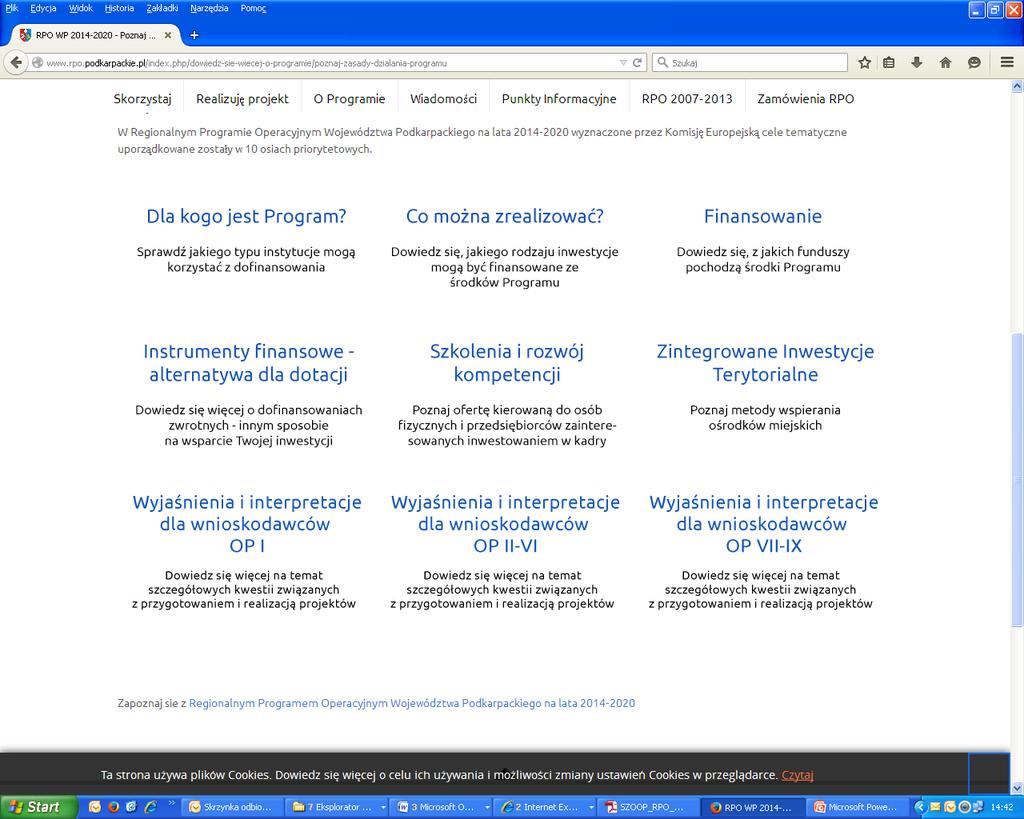Open Zintegrowane Inwestycje Terytorialne link
The width and height of the screenshot is (1024, 819).
[x=765, y=362]
